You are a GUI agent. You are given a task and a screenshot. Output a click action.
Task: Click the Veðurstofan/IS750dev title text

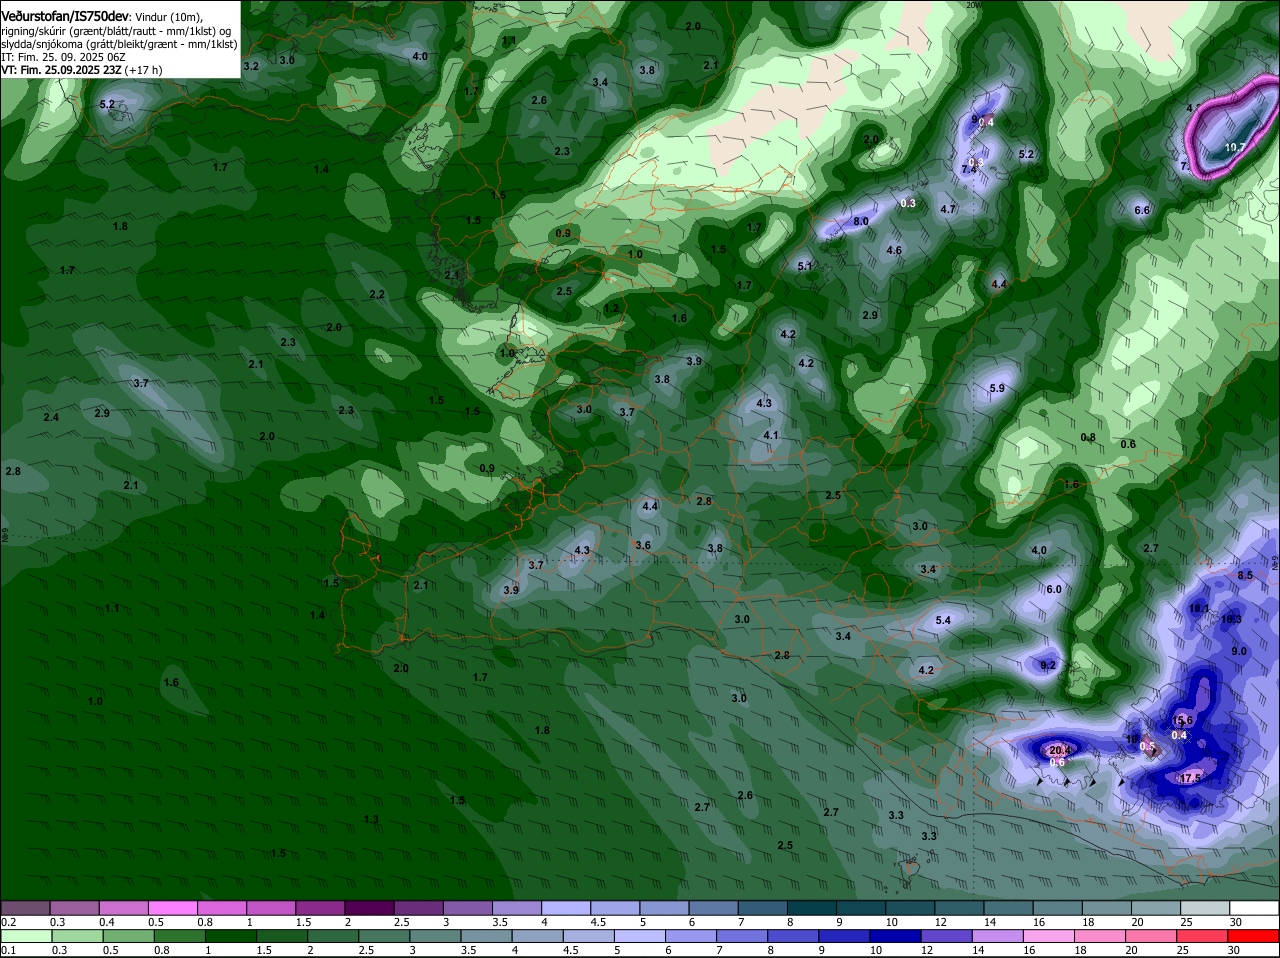[65, 16]
